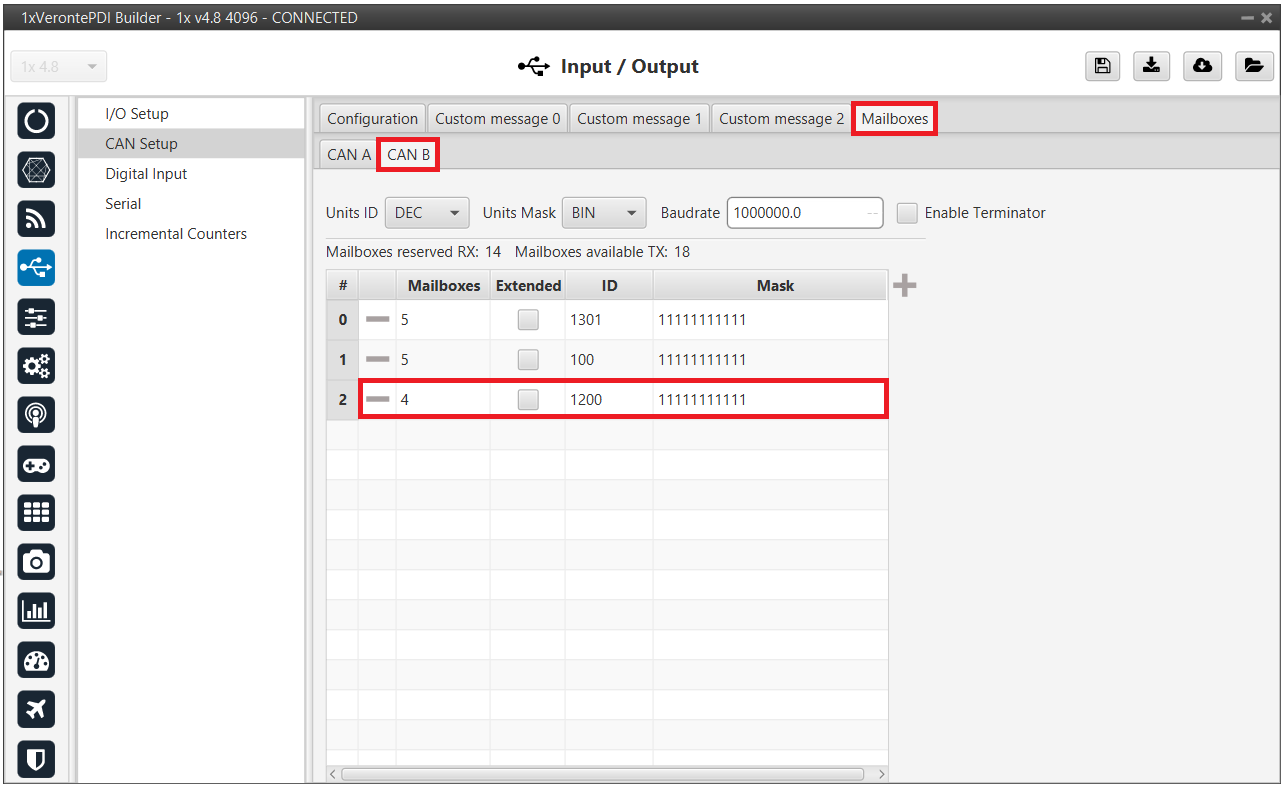The image size is (1281, 786).
Task: Remove mailbox row 0 with minus icon
Action: coord(377,320)
